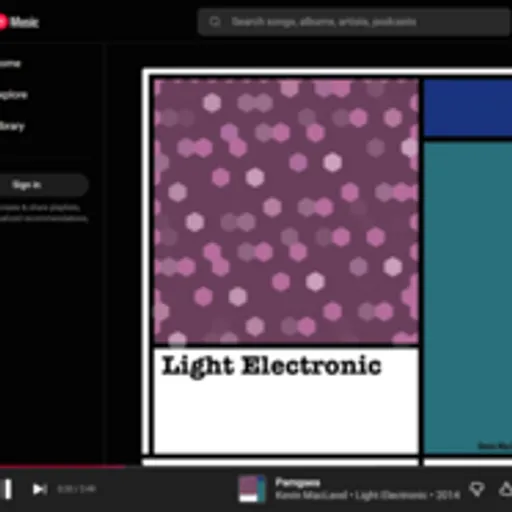Dislike the current song
Image resolution: width=512 pixels, height=512 pixels.
coord(477,490)
